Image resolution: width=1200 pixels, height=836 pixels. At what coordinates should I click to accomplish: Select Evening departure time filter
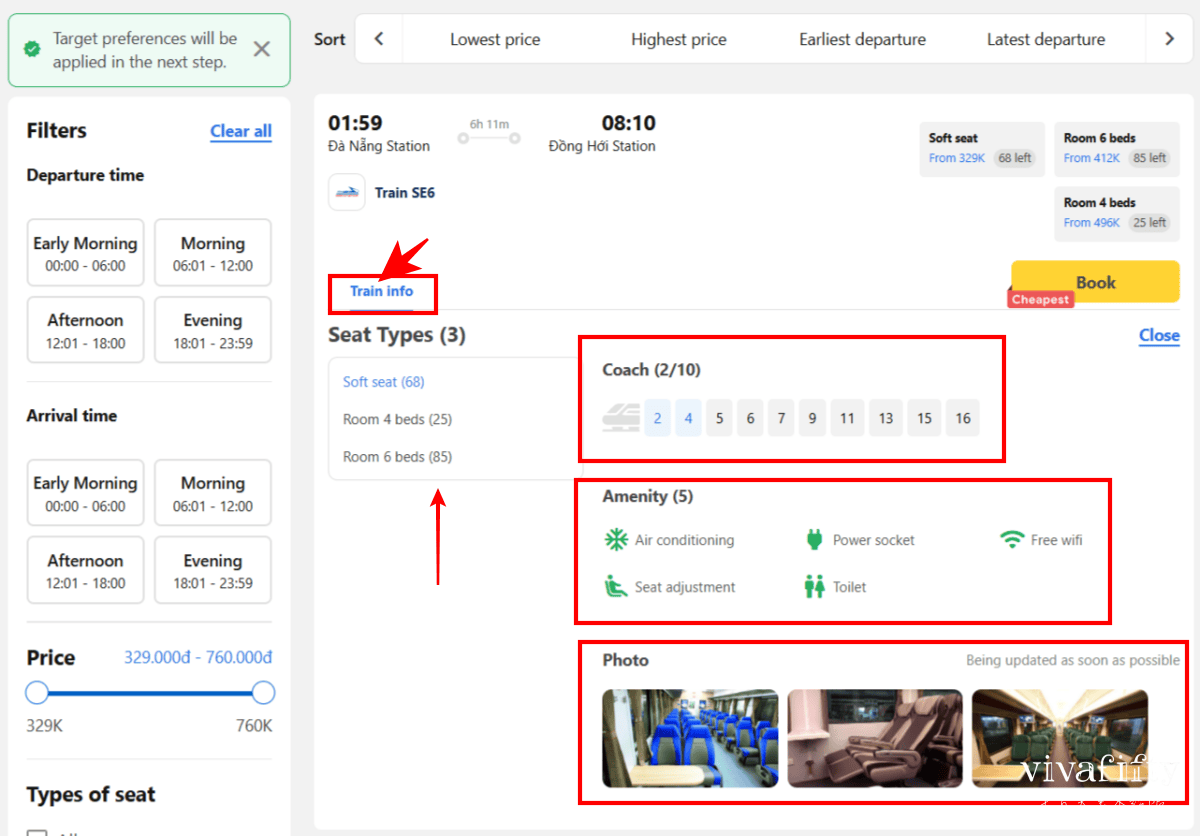213,330
